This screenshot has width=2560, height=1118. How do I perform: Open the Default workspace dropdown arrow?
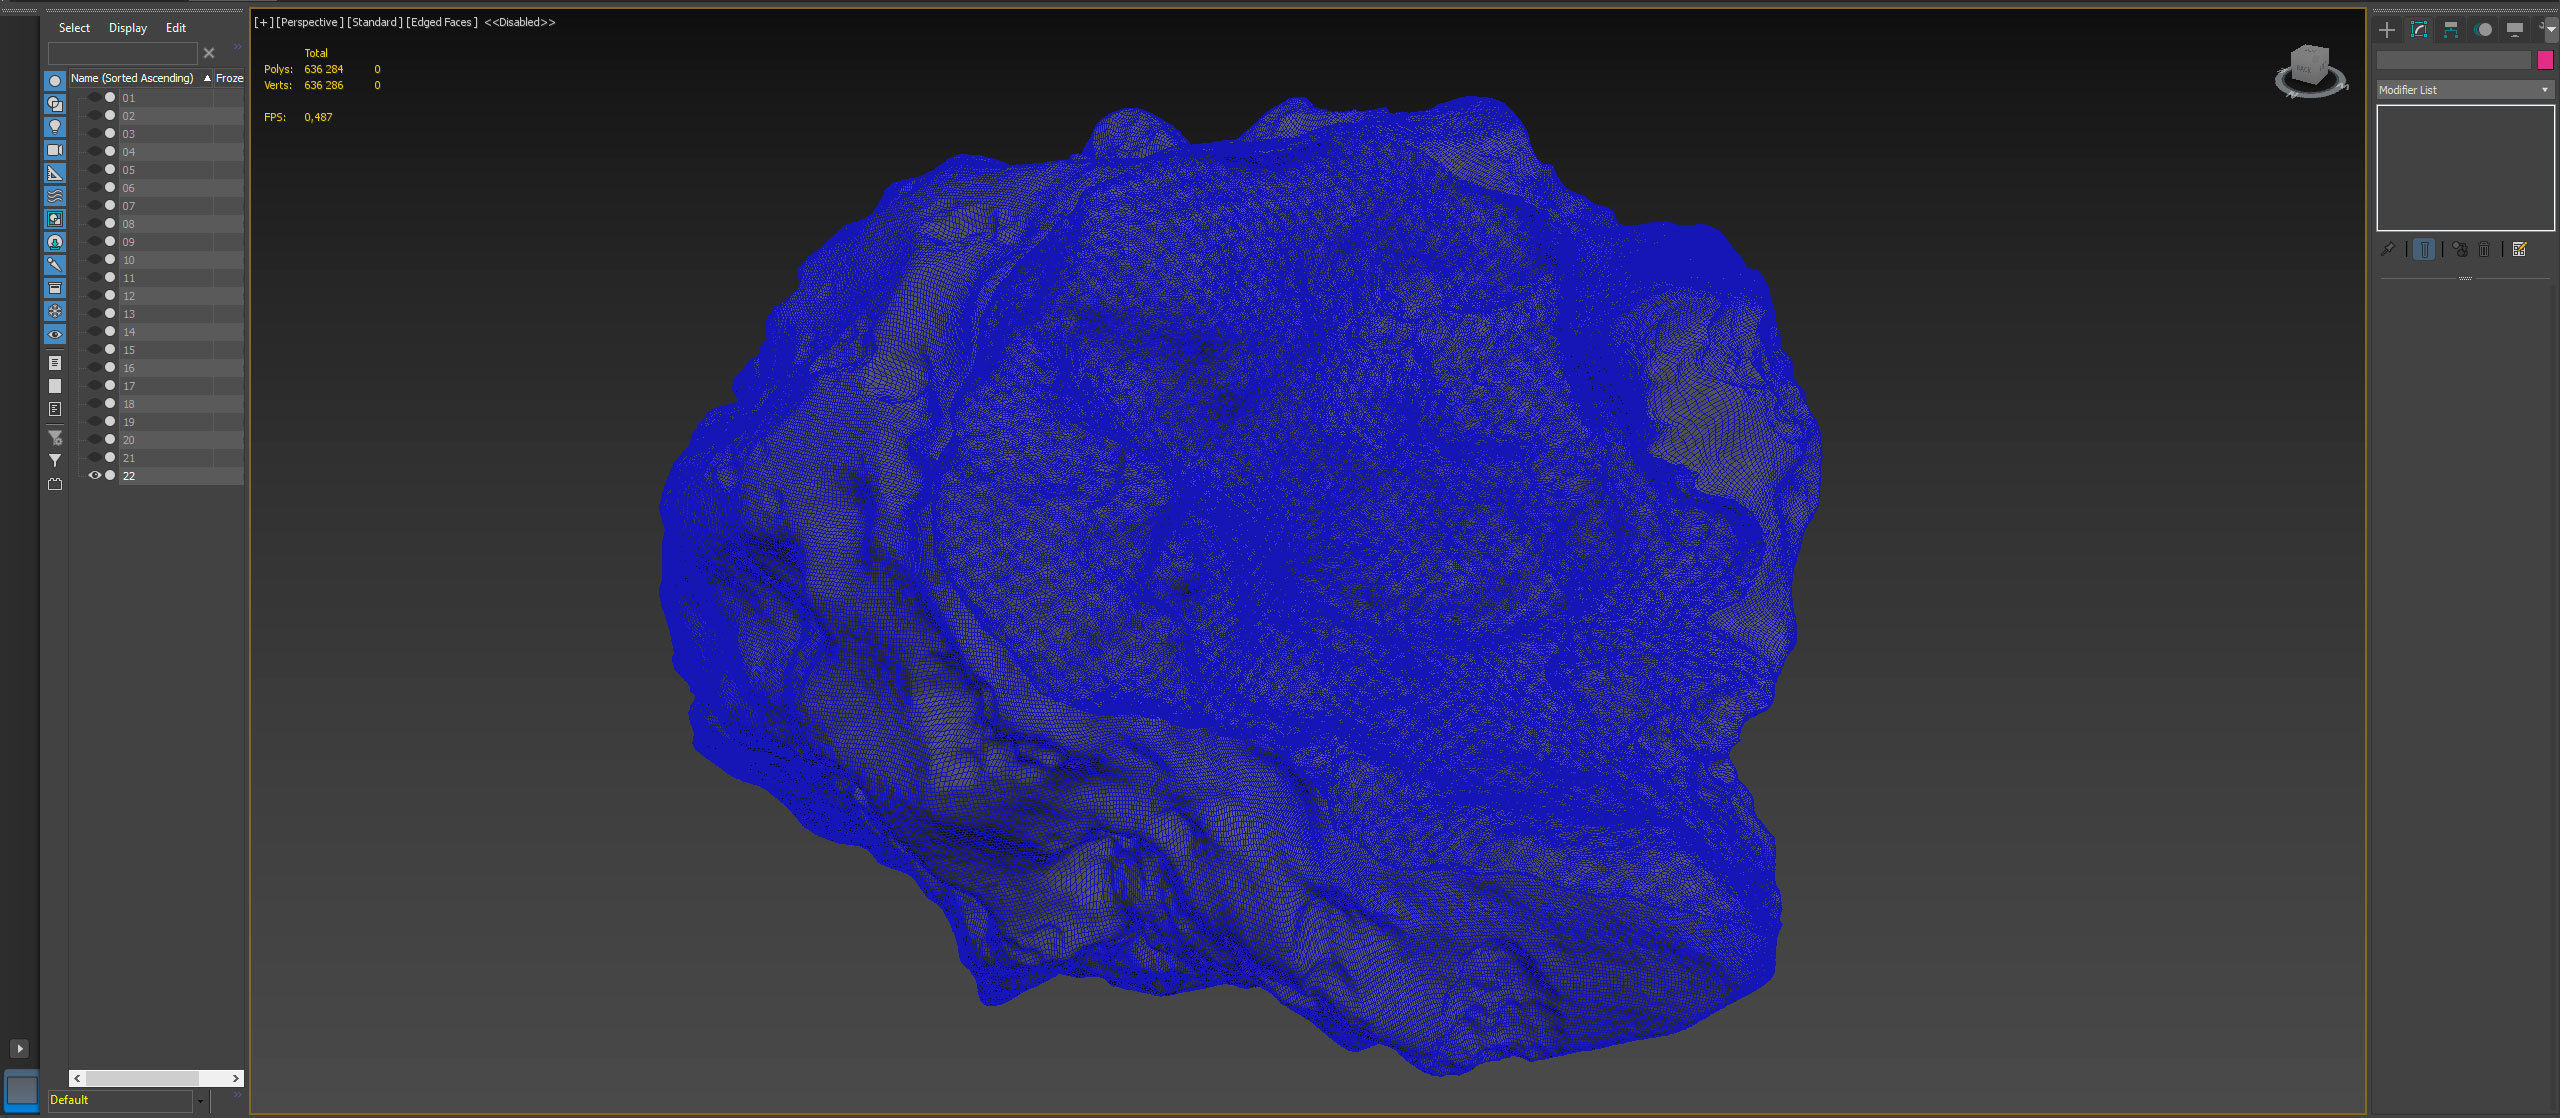200,1101
